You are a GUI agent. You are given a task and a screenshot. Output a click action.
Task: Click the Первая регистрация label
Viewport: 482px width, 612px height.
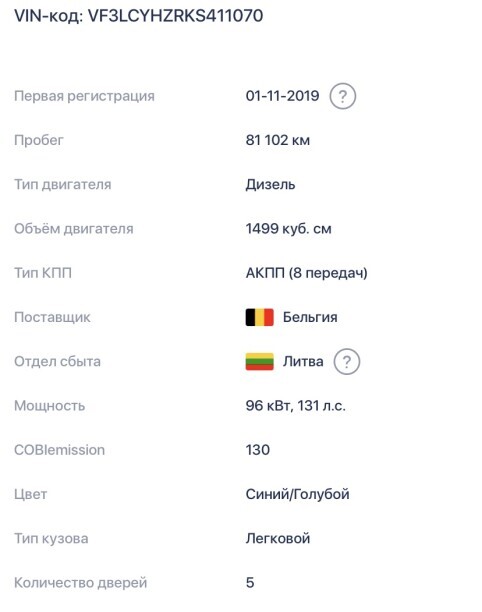tap(84, 96)
